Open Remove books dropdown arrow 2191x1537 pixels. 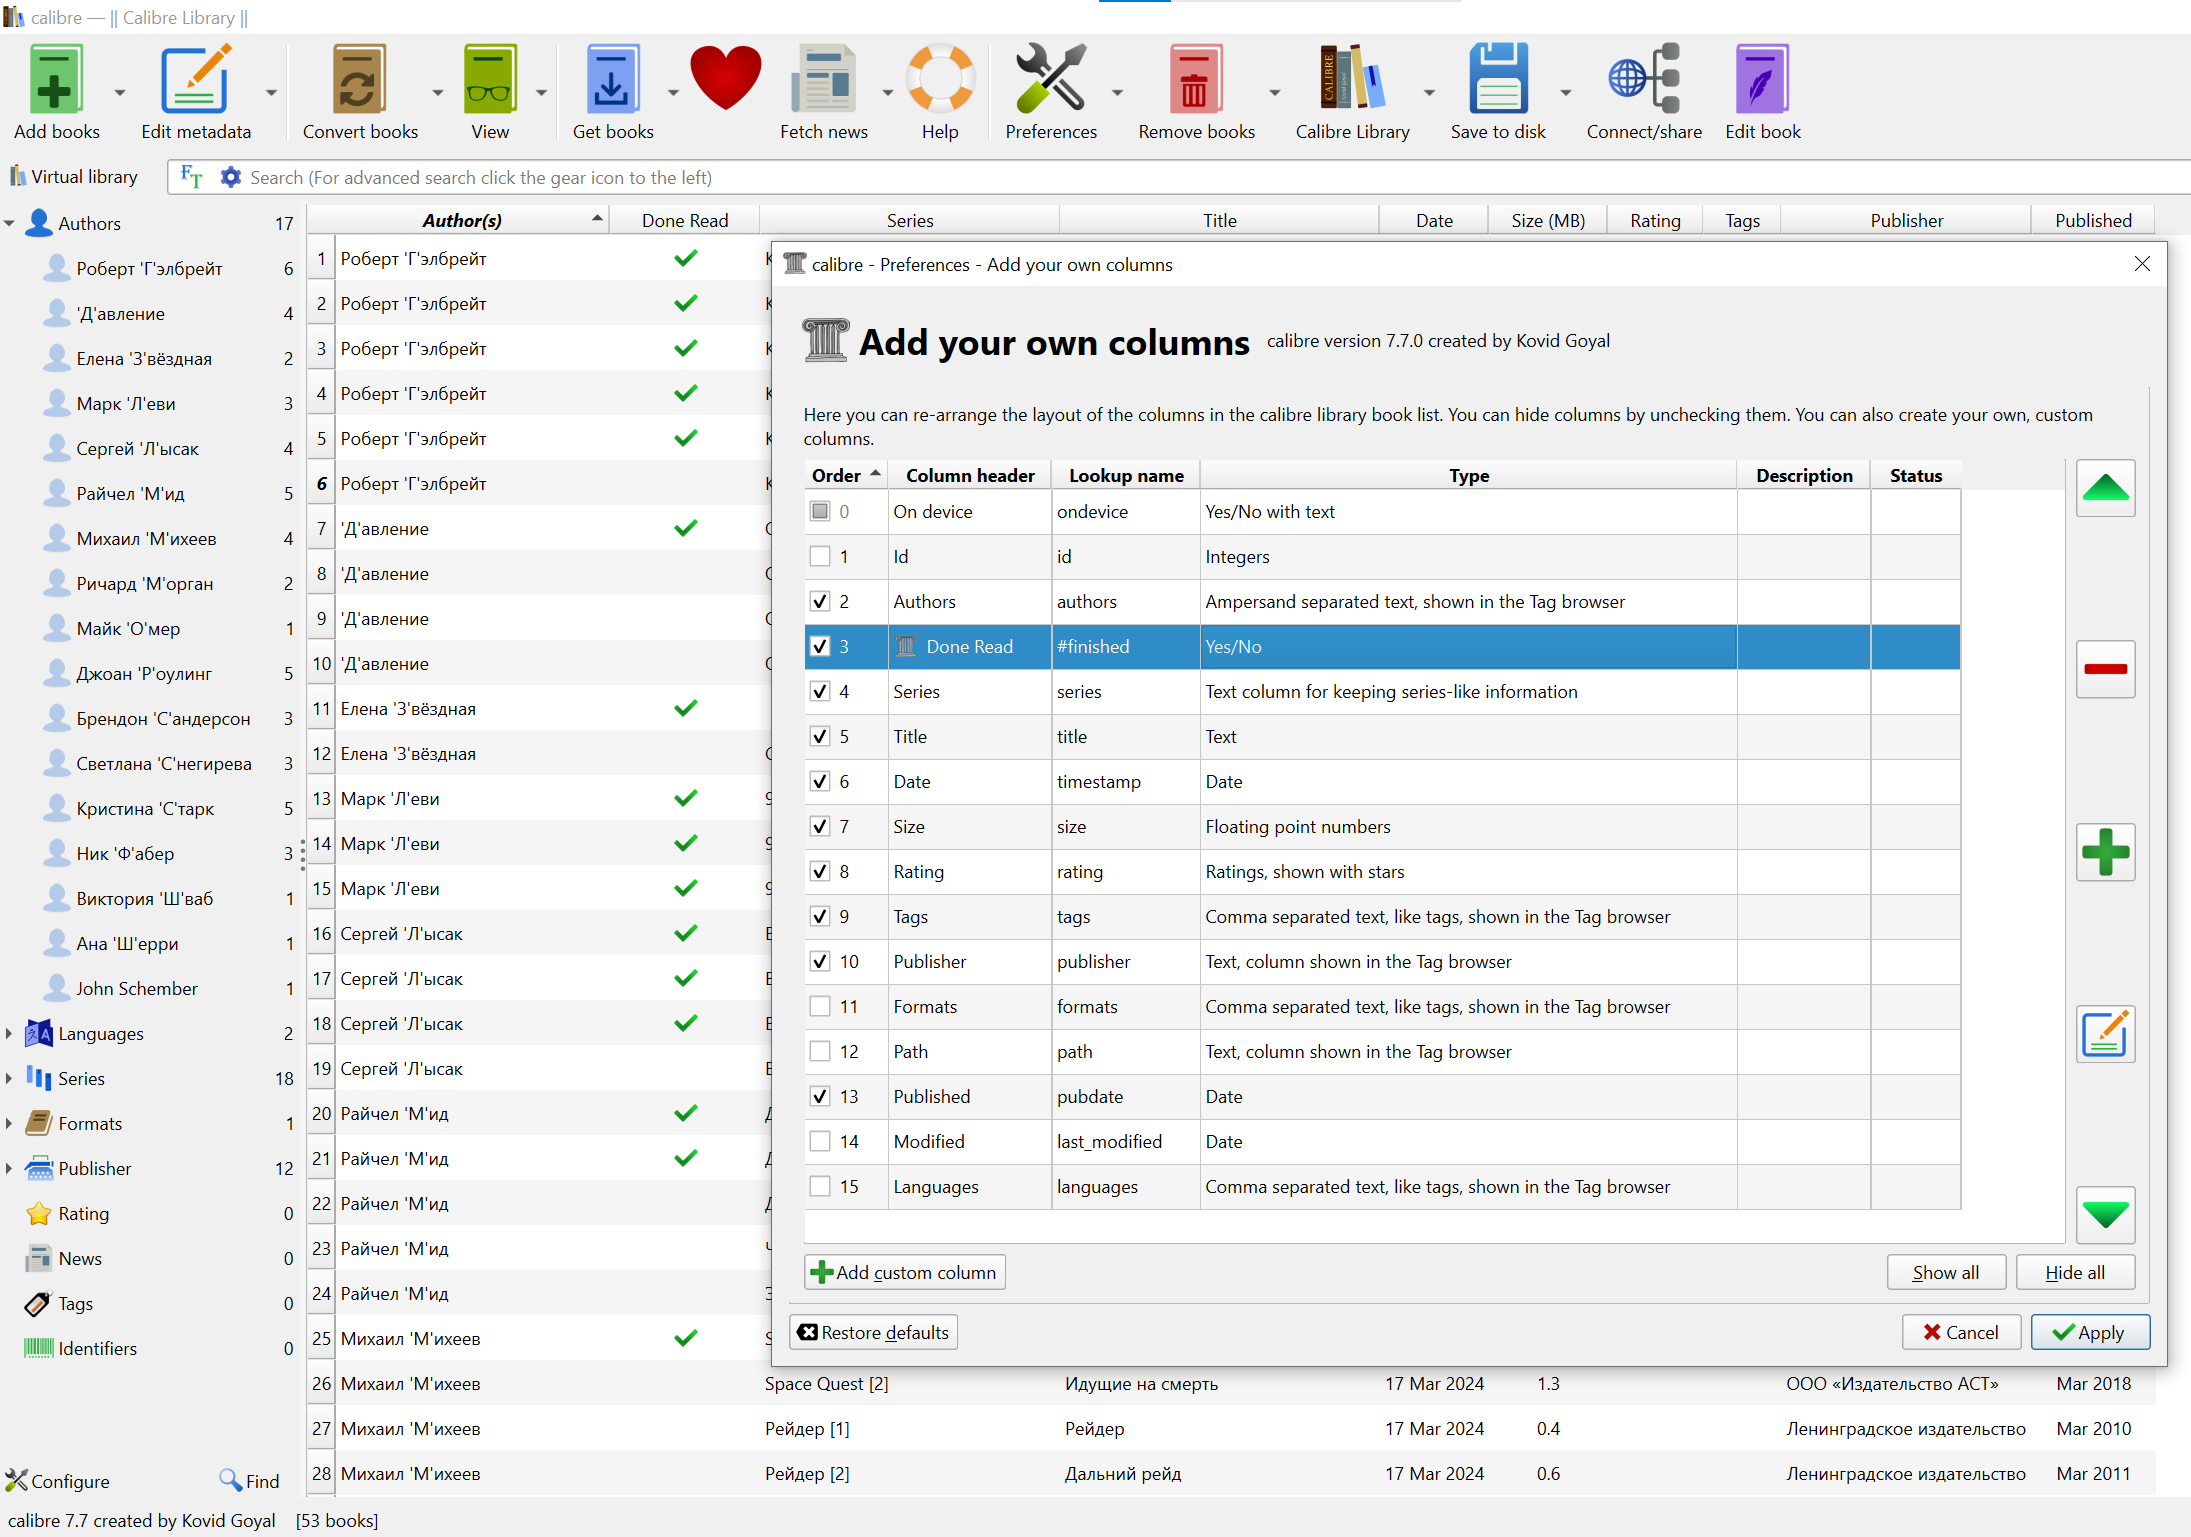[x=1274, y=92]
